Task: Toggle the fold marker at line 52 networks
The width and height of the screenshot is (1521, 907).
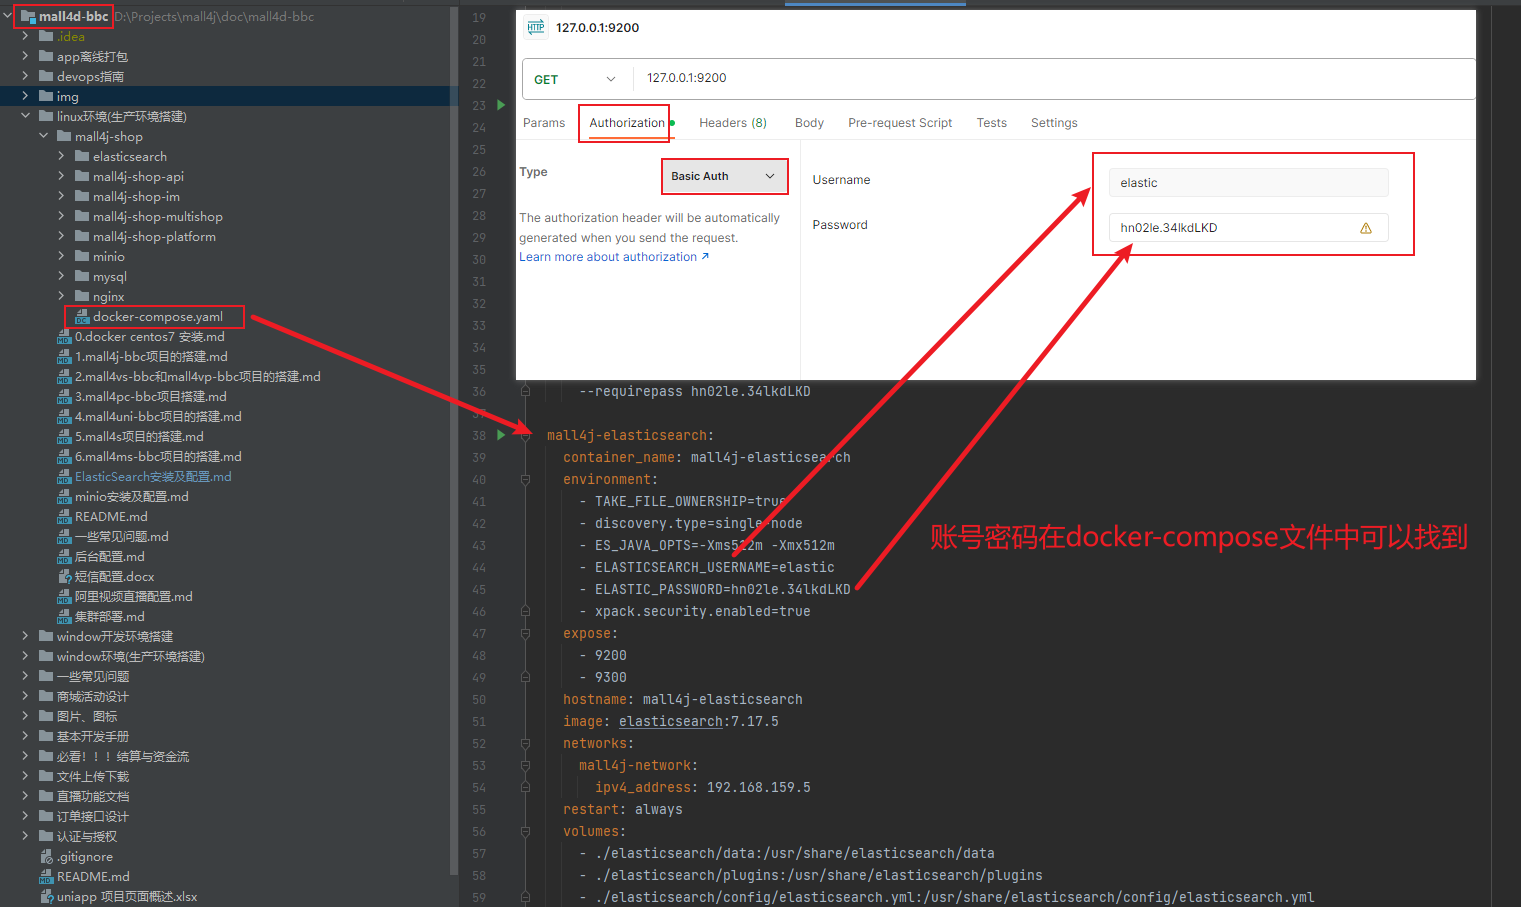Action: click(525, 744)
